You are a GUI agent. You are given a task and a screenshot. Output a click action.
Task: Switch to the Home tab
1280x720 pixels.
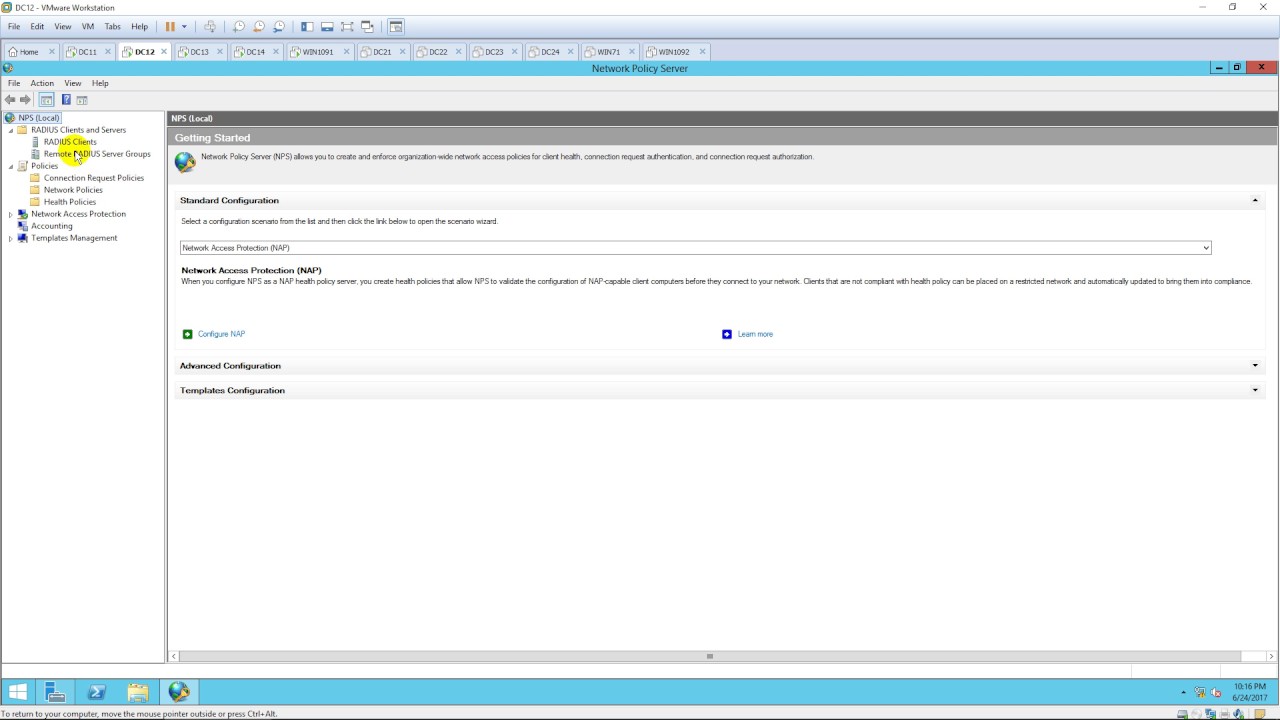click(x=29, y=52)
